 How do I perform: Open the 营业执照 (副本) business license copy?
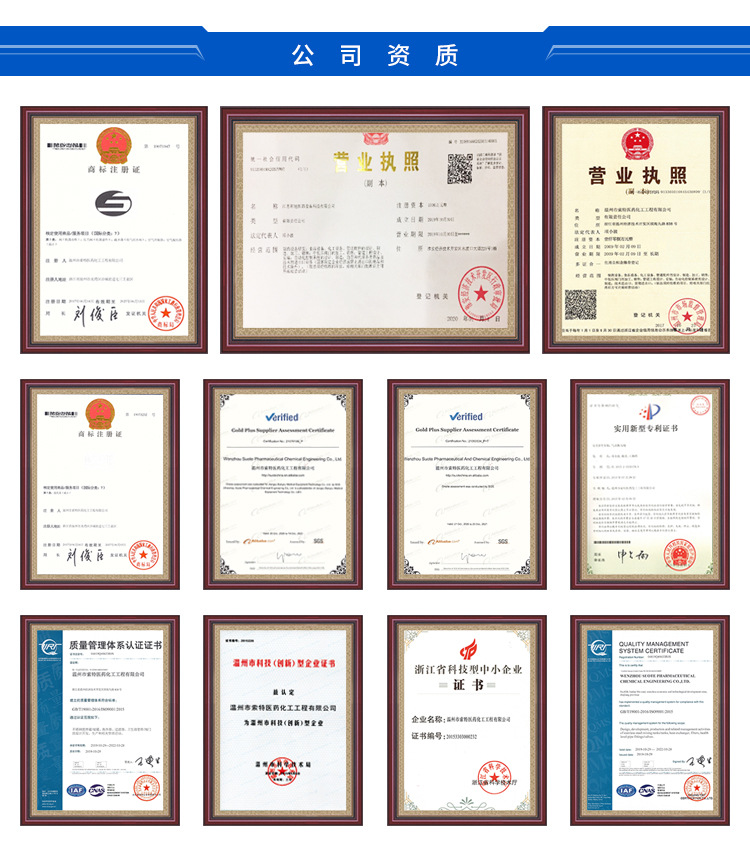coord(375,230)
